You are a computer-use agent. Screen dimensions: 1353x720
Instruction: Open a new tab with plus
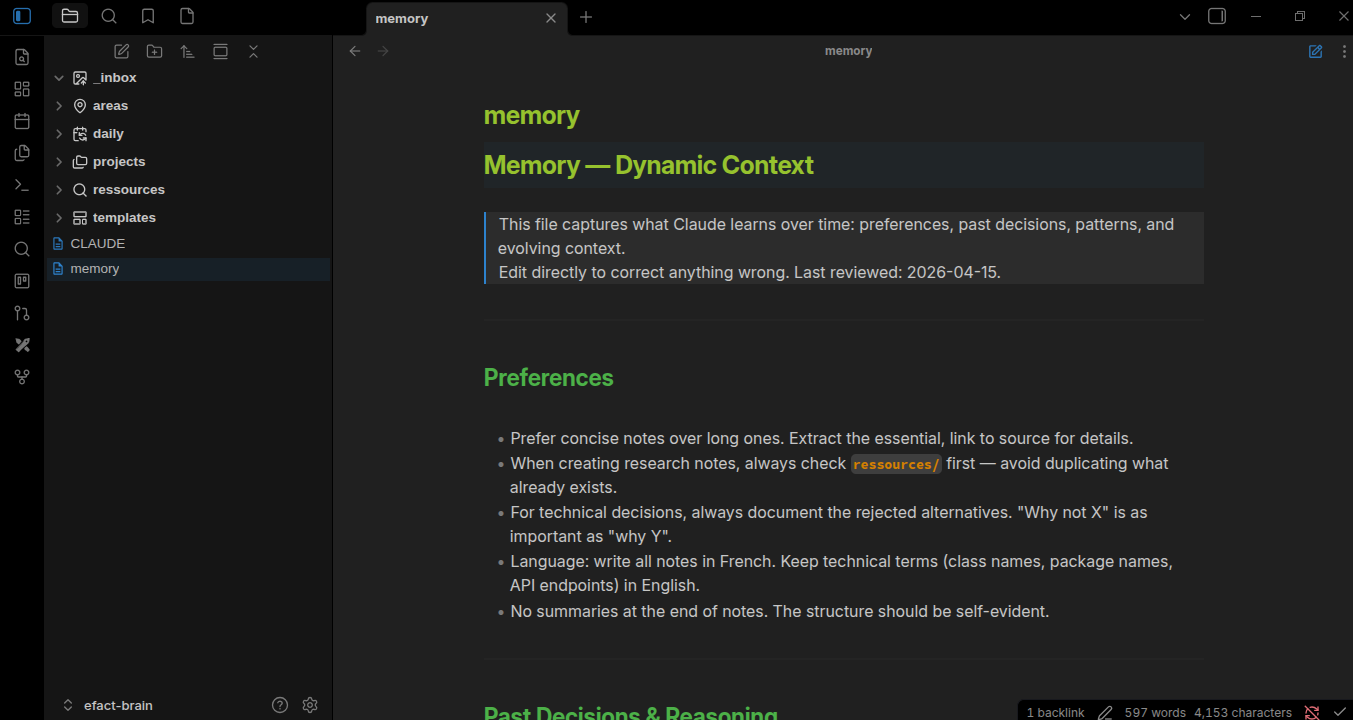(586, 17)
